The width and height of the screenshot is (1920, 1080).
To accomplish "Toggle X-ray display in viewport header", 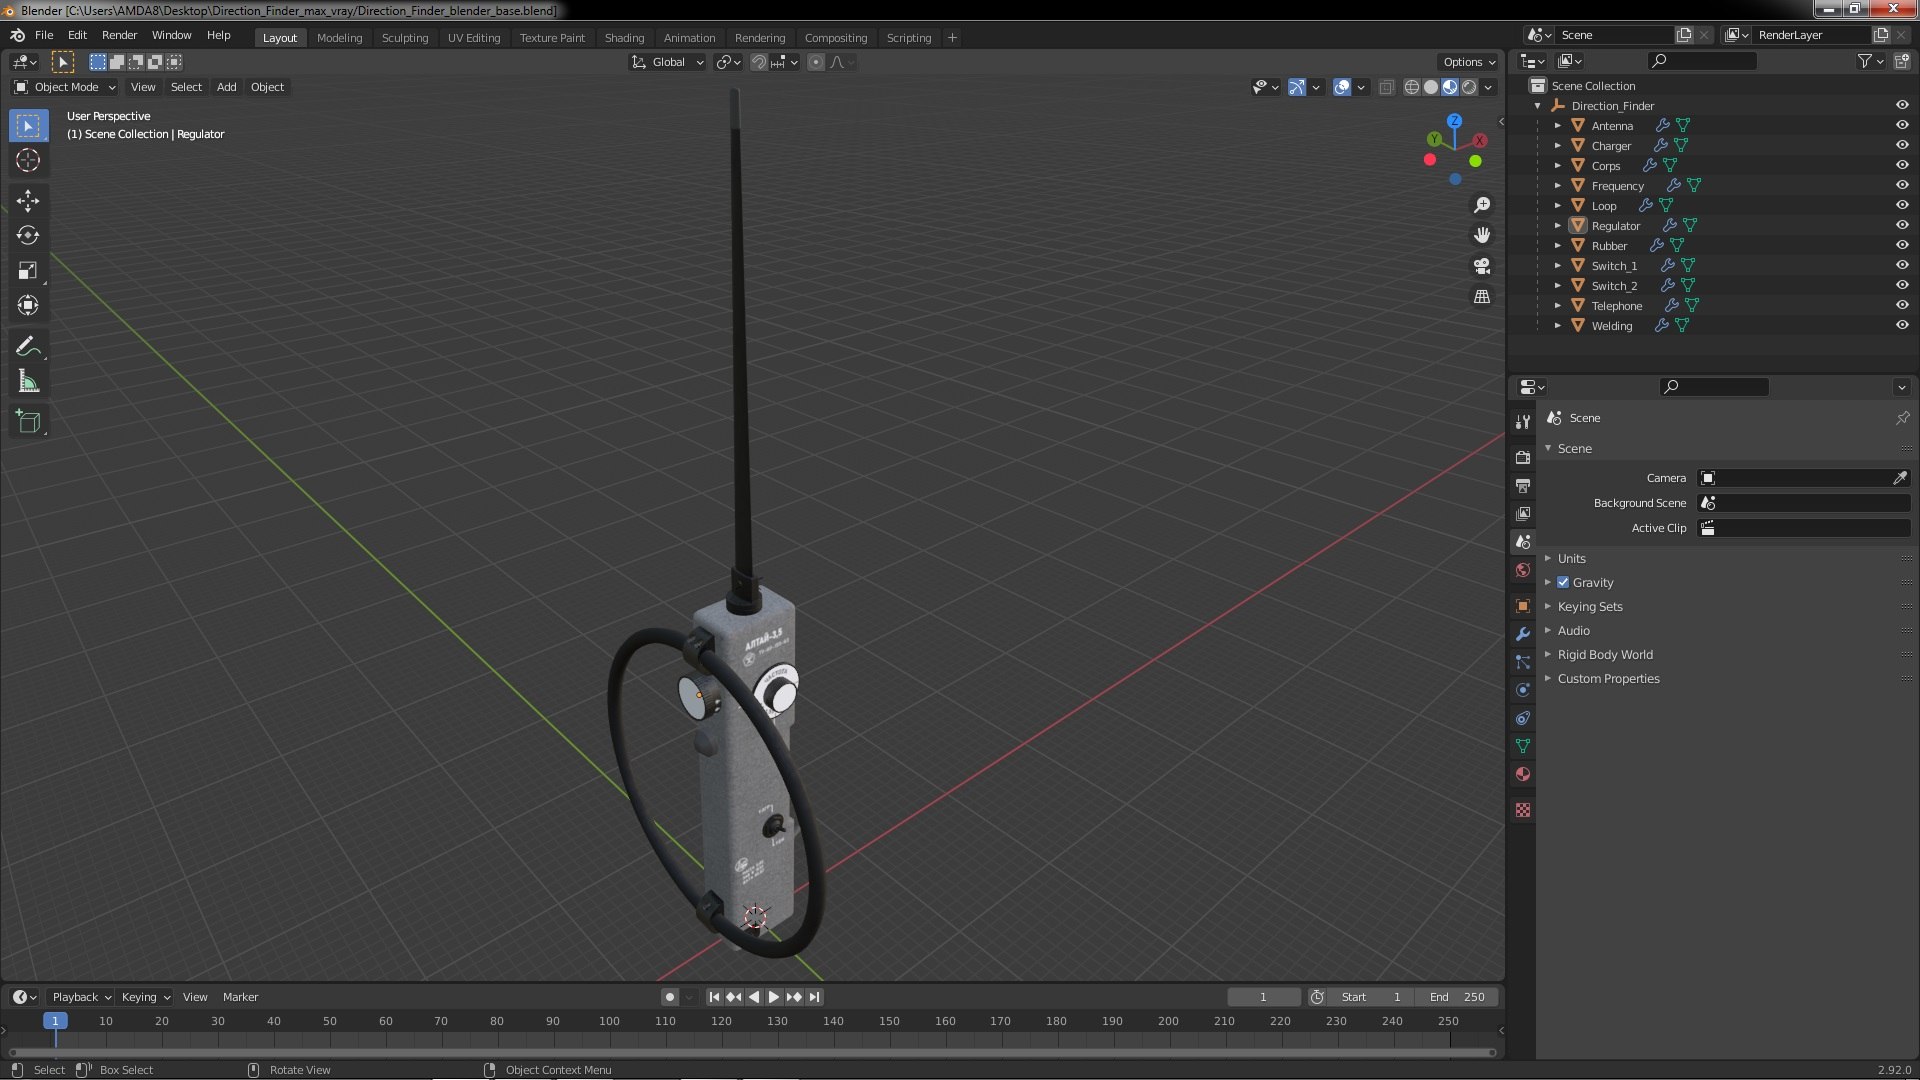I will (x=1386, y=88).
